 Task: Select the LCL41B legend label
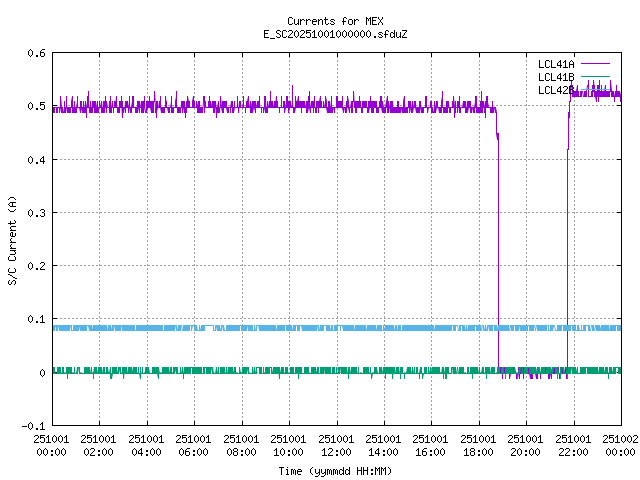tap(555, 77)
